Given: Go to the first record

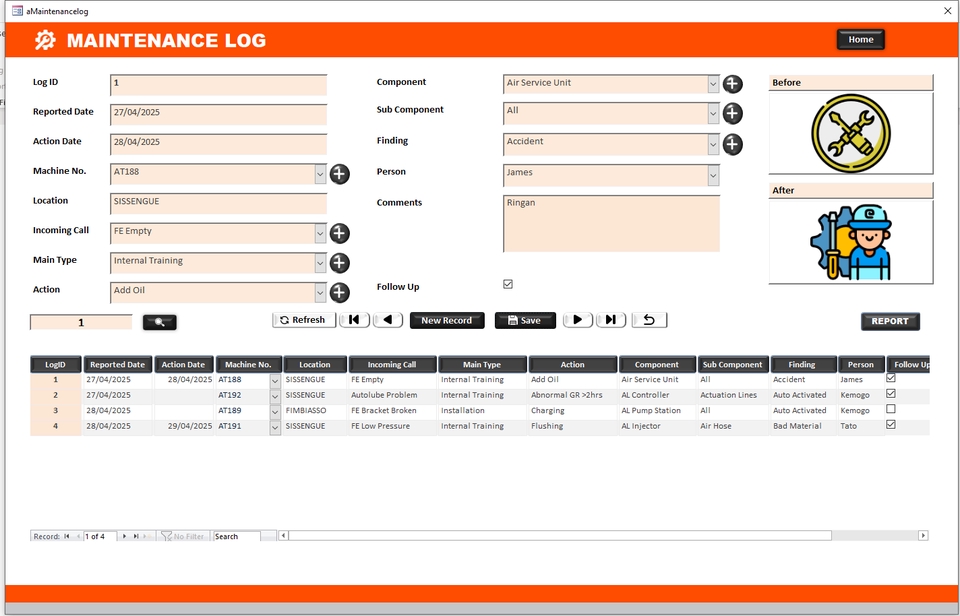Looking at the screenshot, I should click(x=354, y=320).
